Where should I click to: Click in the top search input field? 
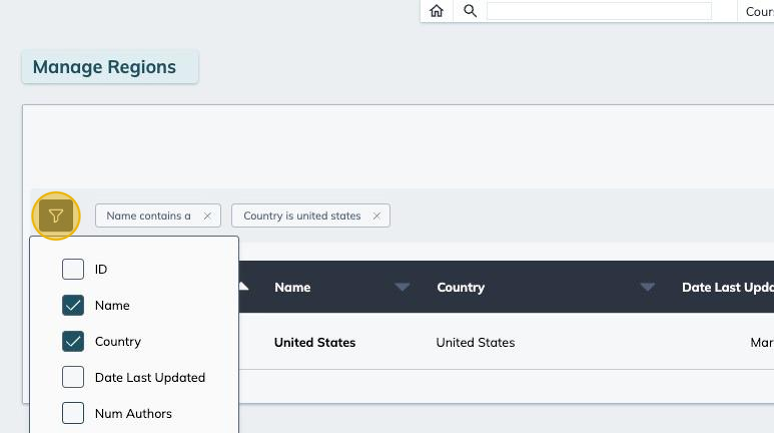tap(598, 11)
